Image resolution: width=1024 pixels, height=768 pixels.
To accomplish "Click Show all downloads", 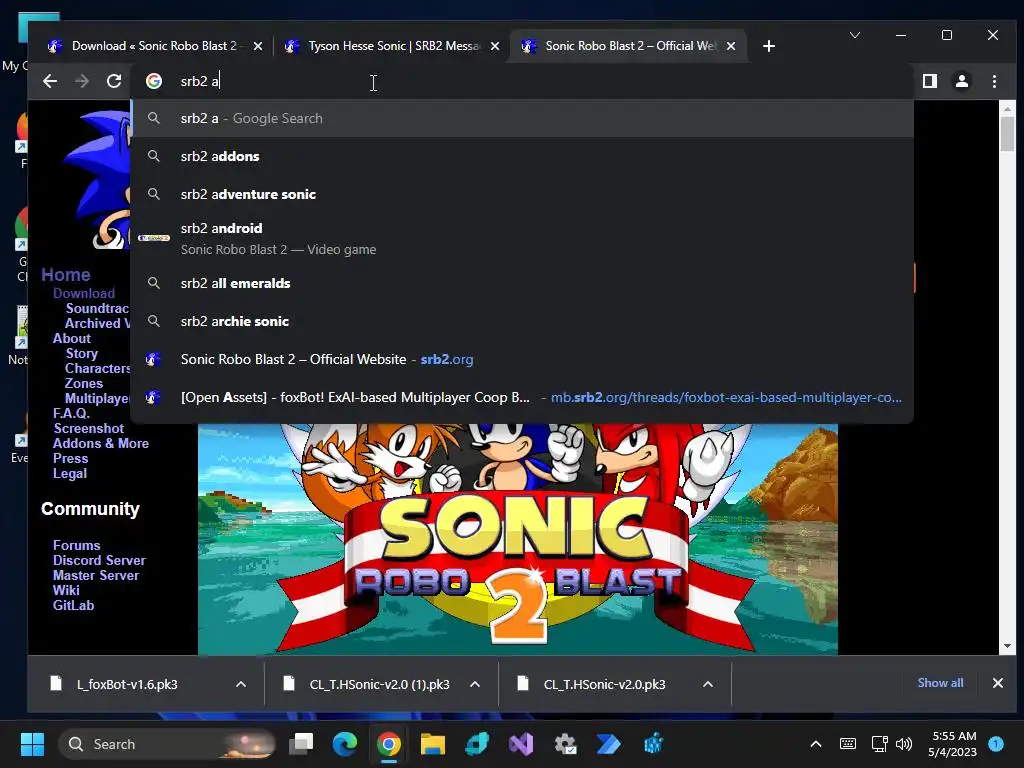I will pos(940,682).
